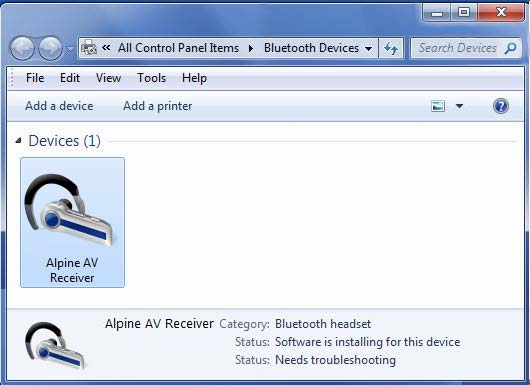Image resolution: width=530 pixels, height=385 pixels.
Task: Click the double chevron in the address bar
Action: coord(106,48)
